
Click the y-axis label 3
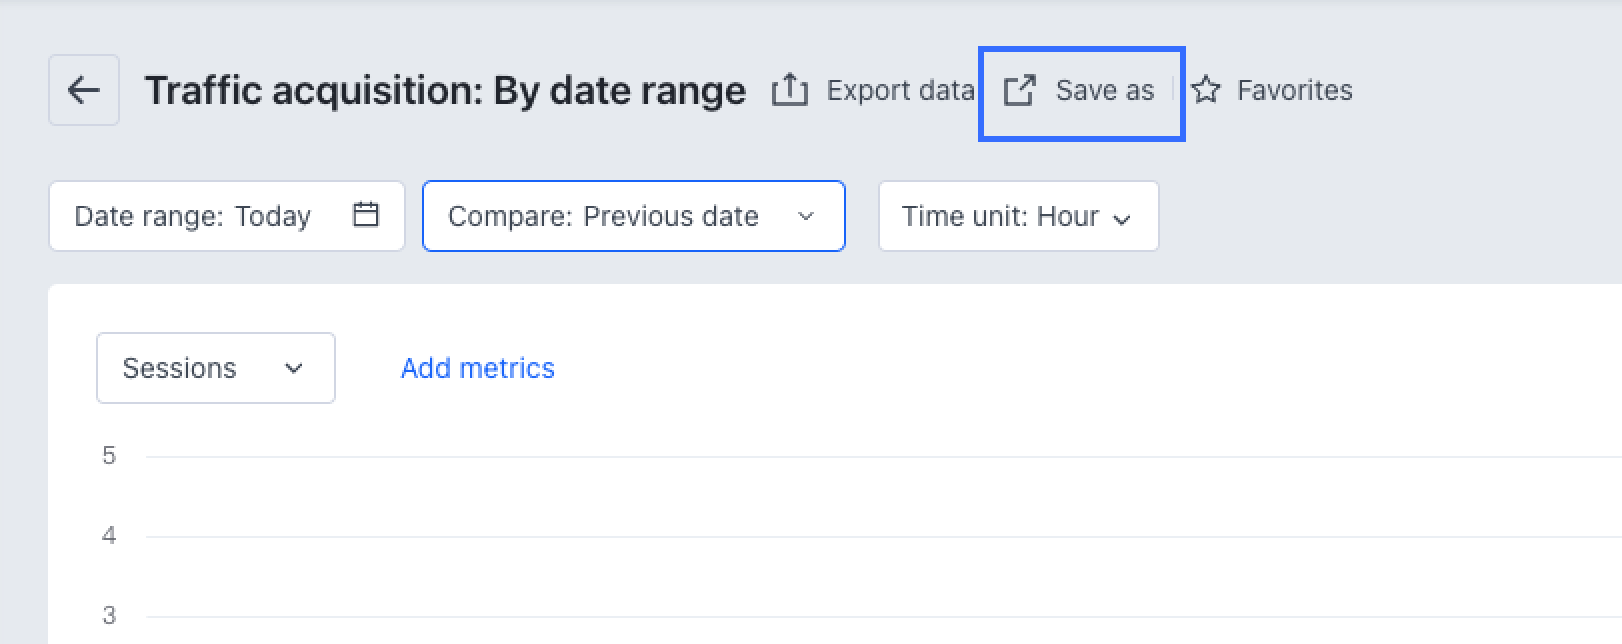pos(109,616)
